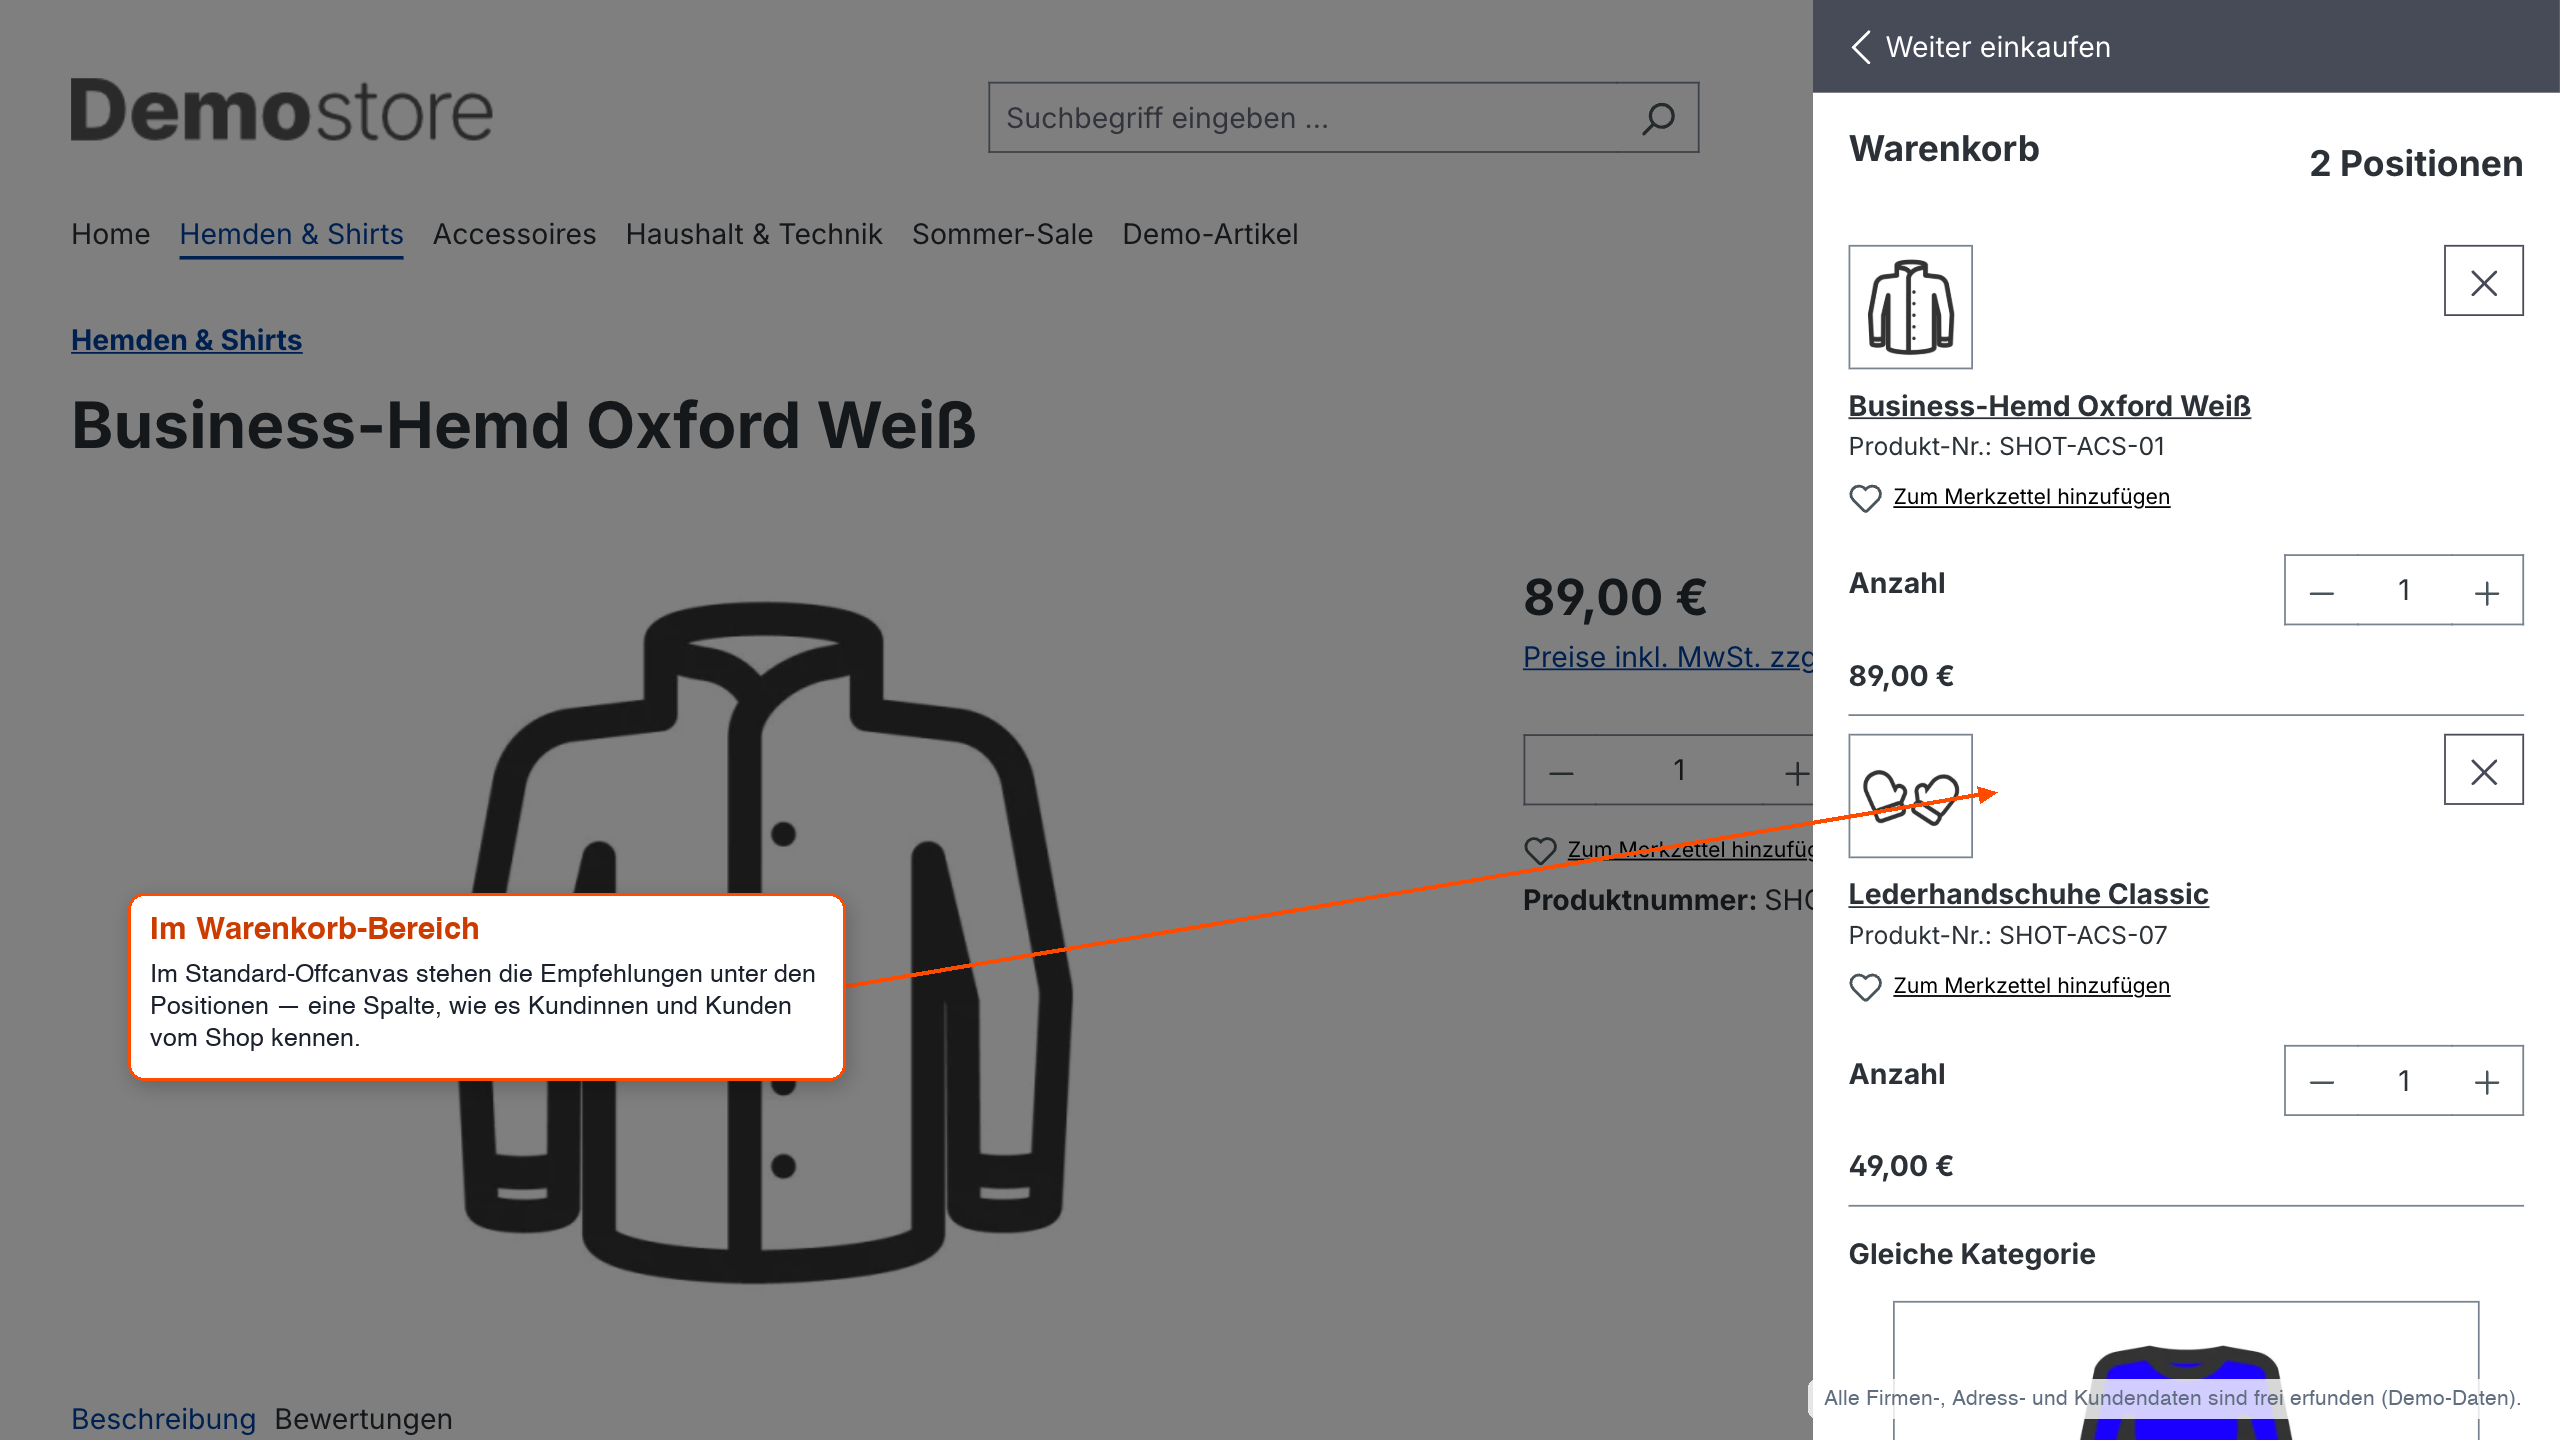Click 'Produkt-Nr.: SHOT-ACS-01' text
The image size is (2560, 1440).
point(2006,447)
